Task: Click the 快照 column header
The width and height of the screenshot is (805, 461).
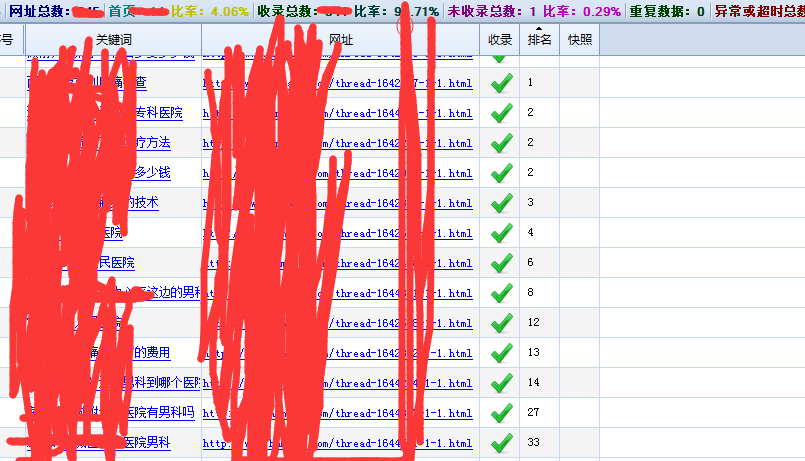Action: pos(579,40)
